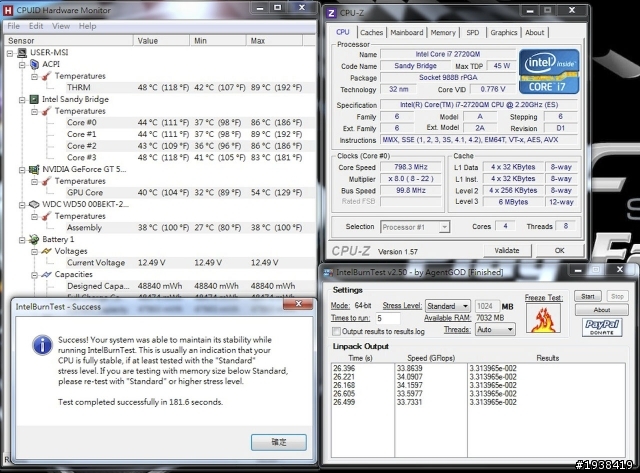Click the Validate button in CPU-Z
The image size is (640, 473).
(507, 251)
